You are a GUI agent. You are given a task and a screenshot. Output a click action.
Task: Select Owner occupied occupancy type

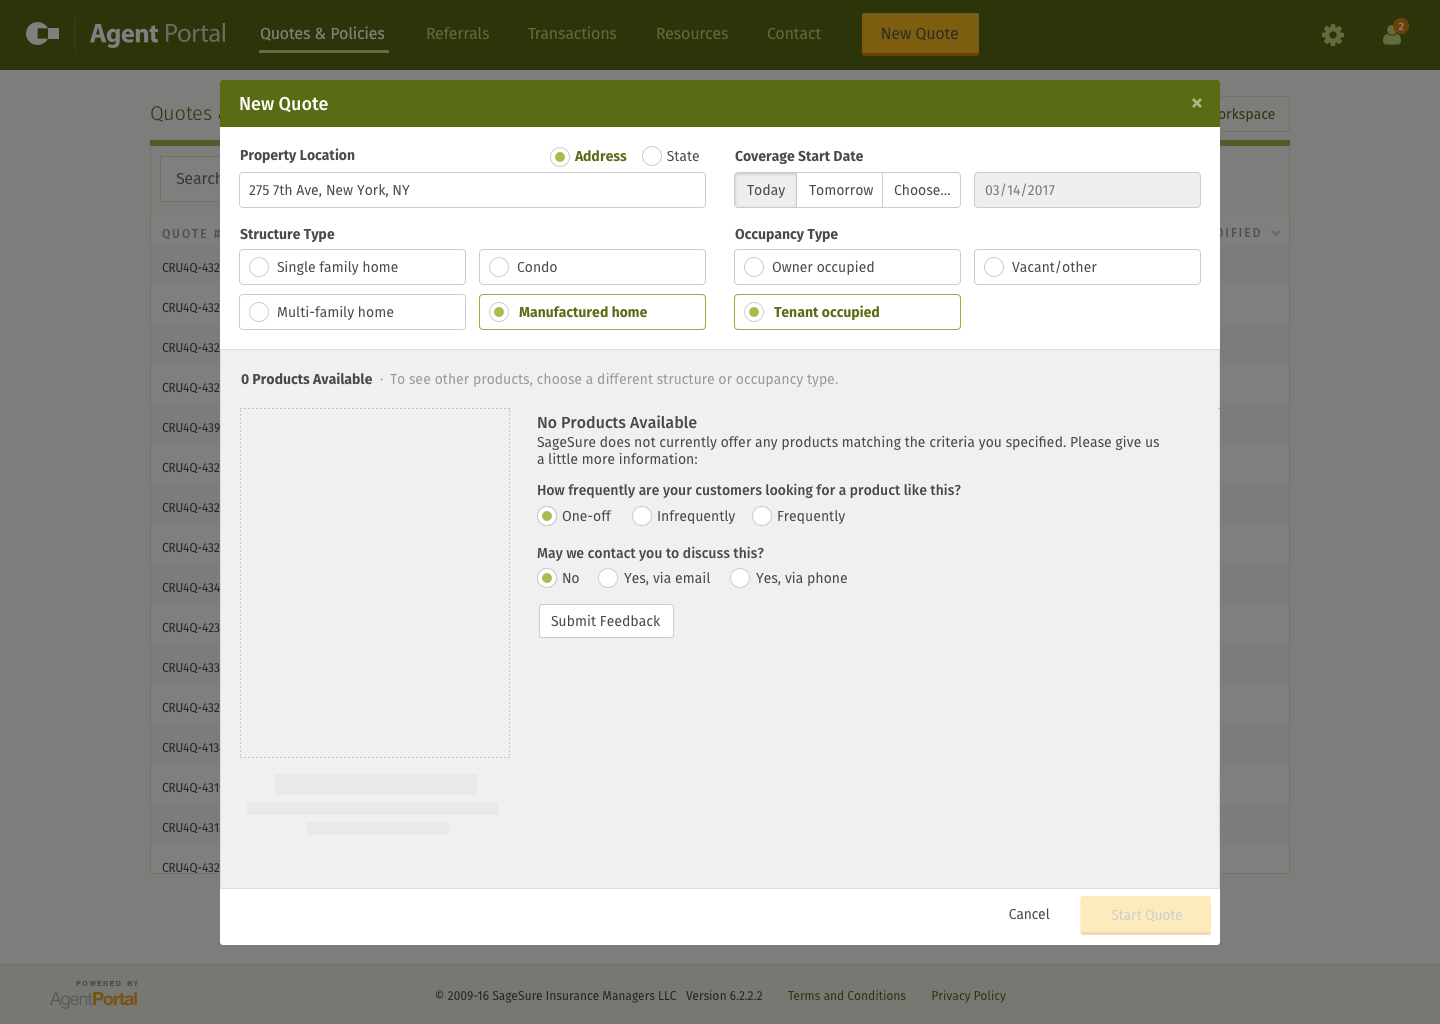click(x=847, y=267)
